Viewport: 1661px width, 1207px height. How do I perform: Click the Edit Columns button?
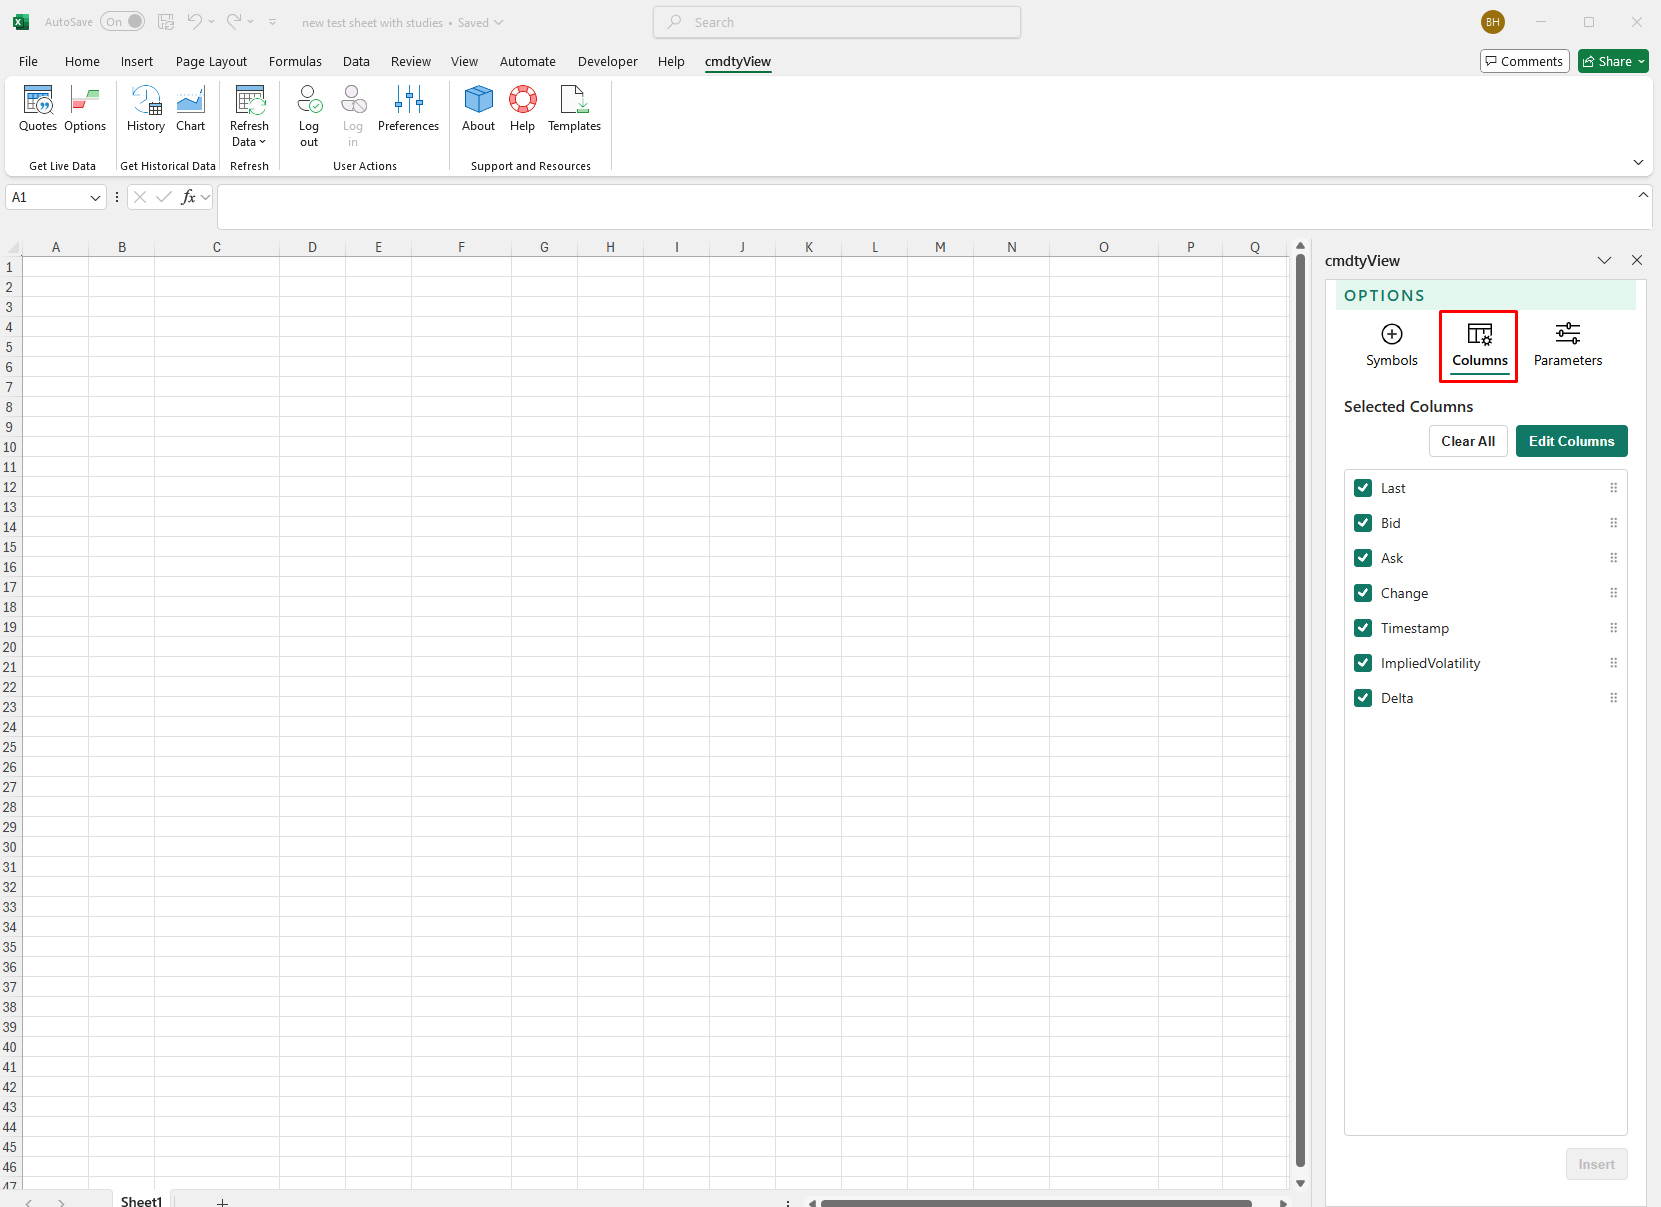click(x=1571, y=441)
